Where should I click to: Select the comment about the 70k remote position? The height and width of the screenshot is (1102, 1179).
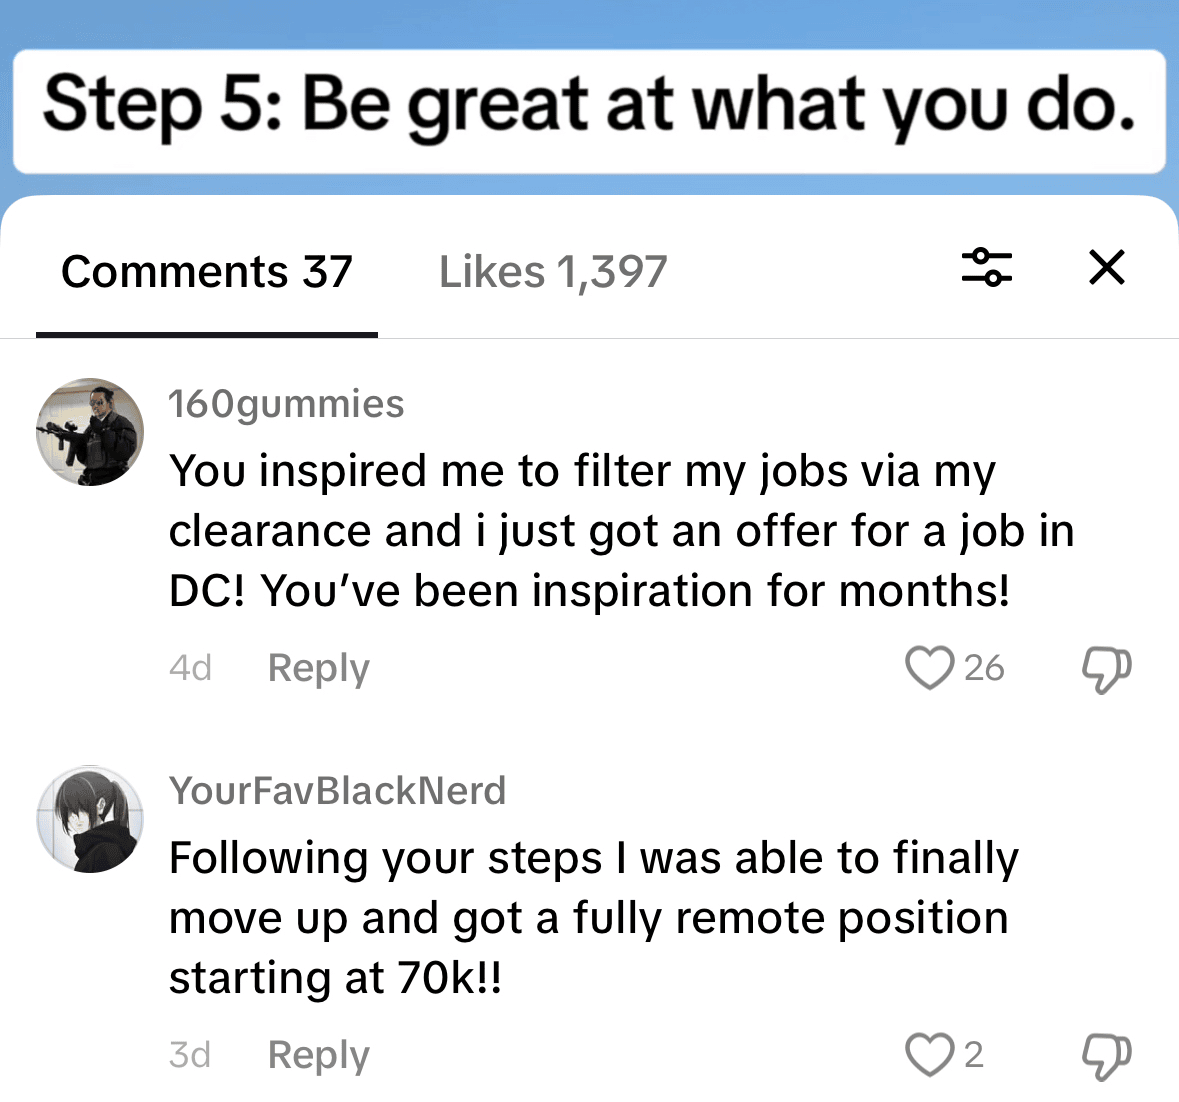(592, 918)
